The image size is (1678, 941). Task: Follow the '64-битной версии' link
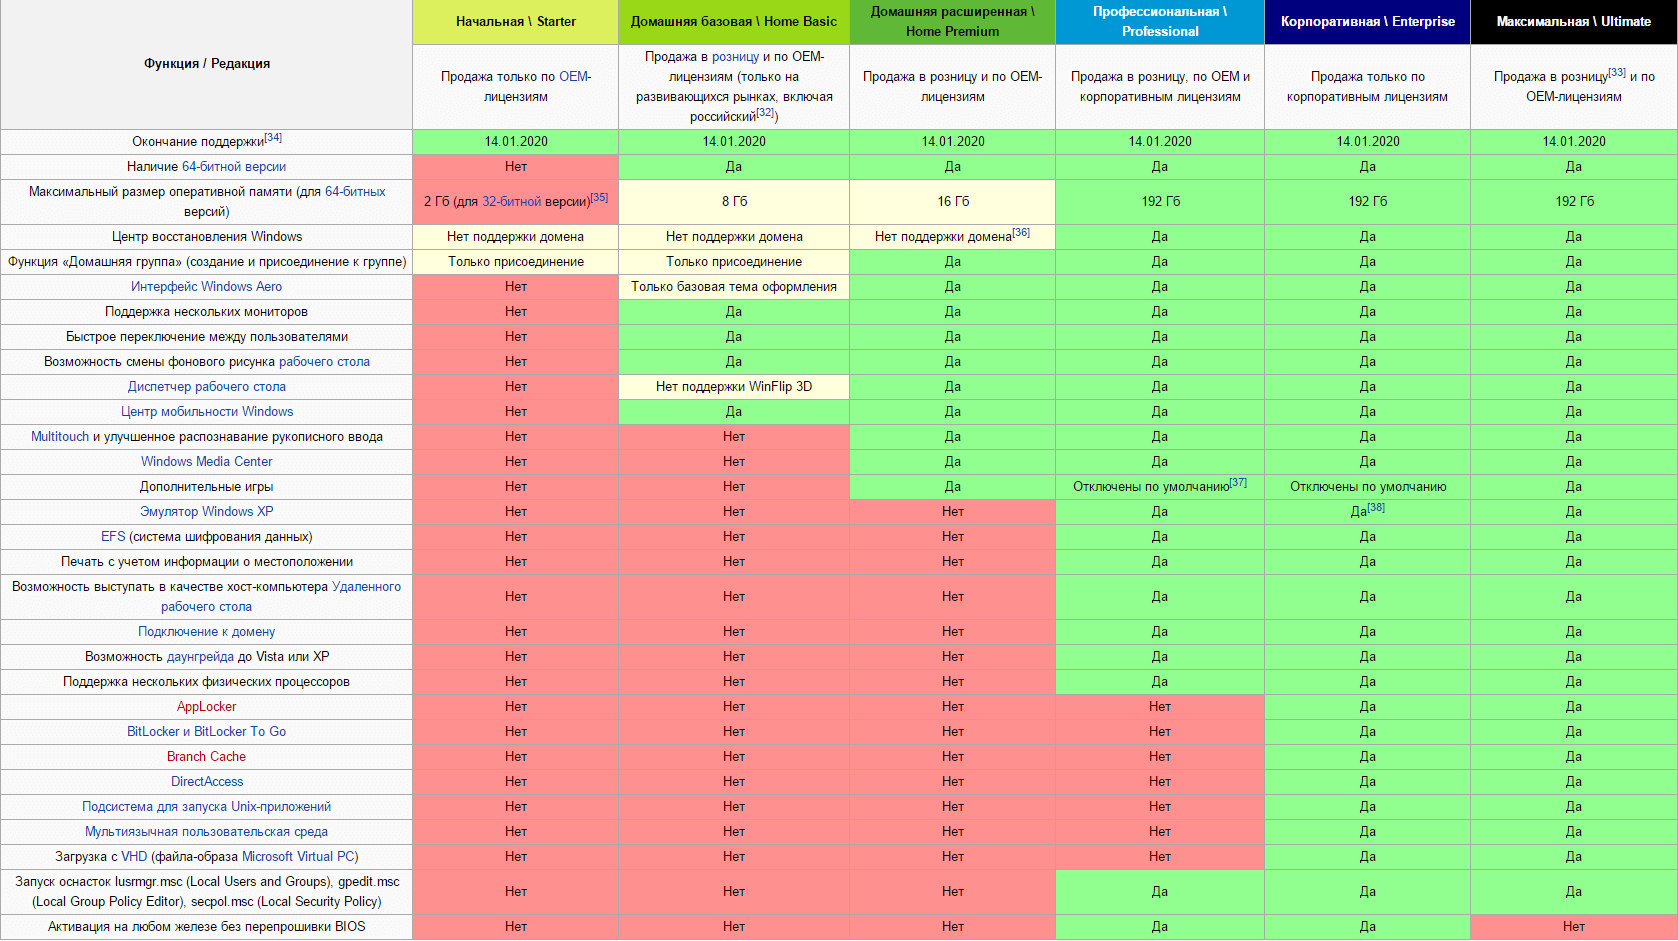coord(234,166)
